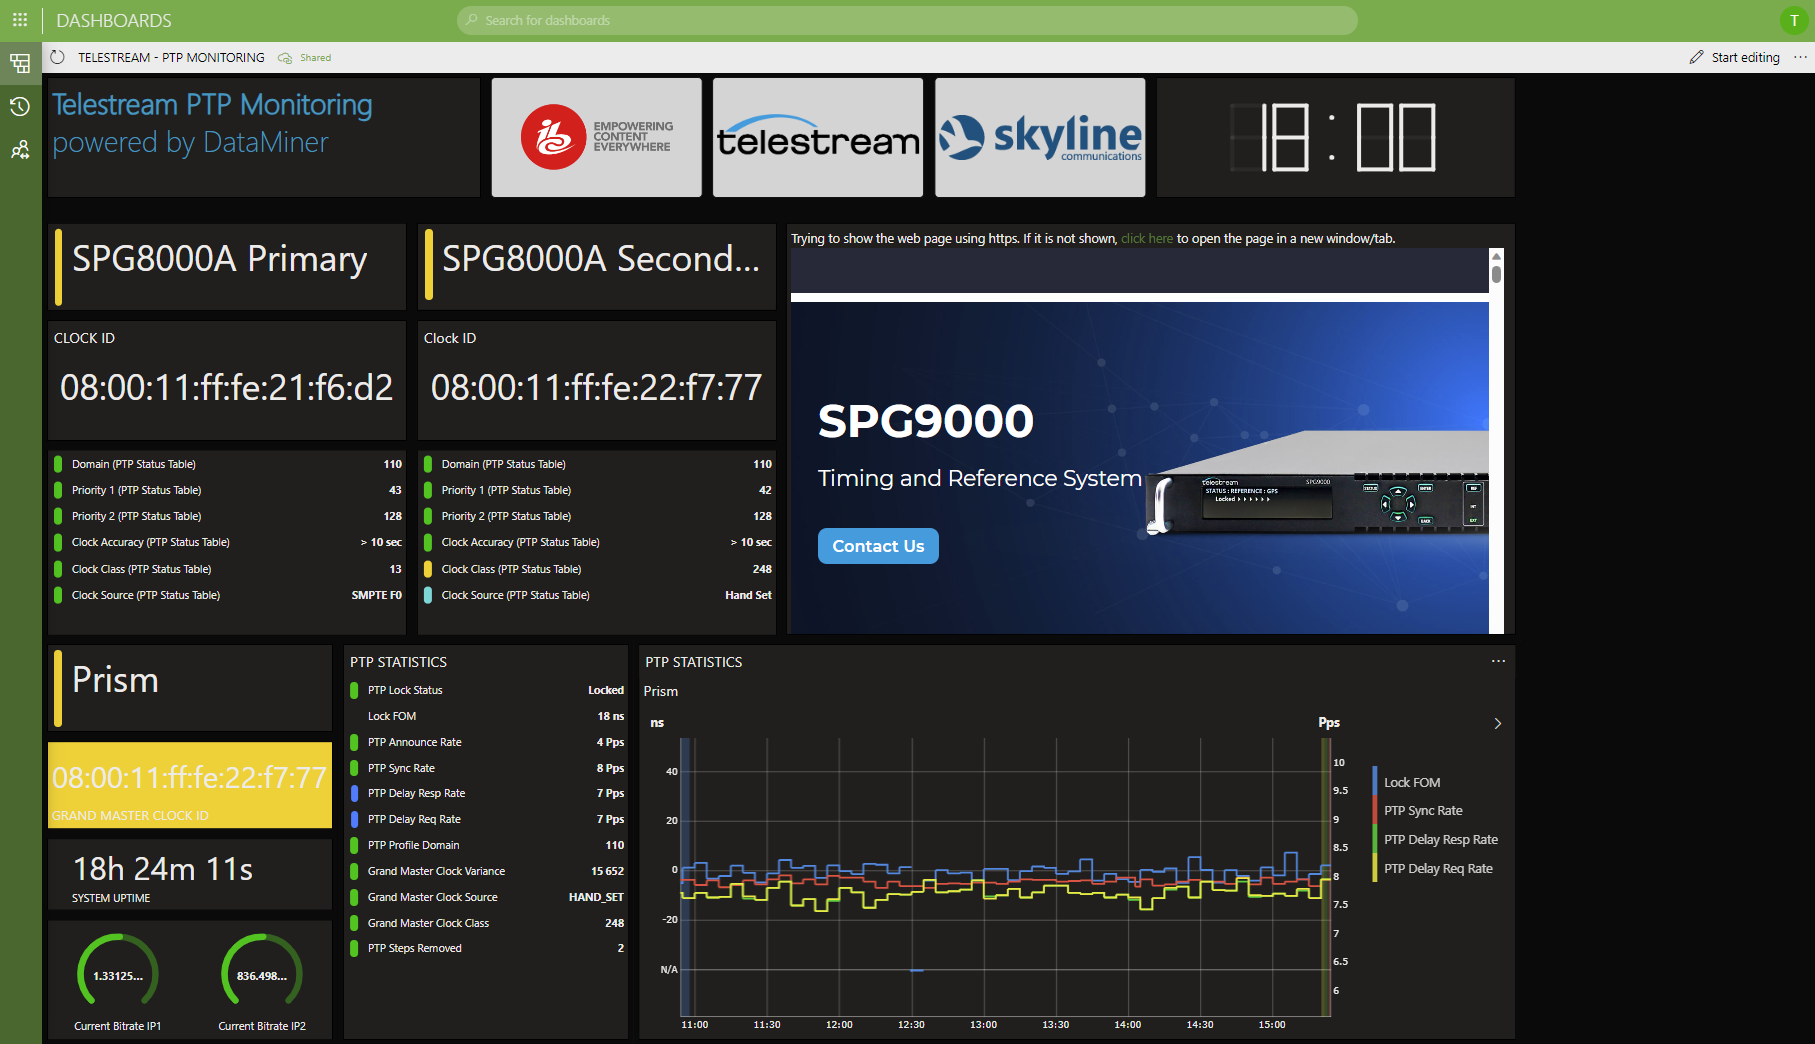The image size is (1815, 1044).
Task: Click PTP Announce Rate row
Action: coord(487,742)
